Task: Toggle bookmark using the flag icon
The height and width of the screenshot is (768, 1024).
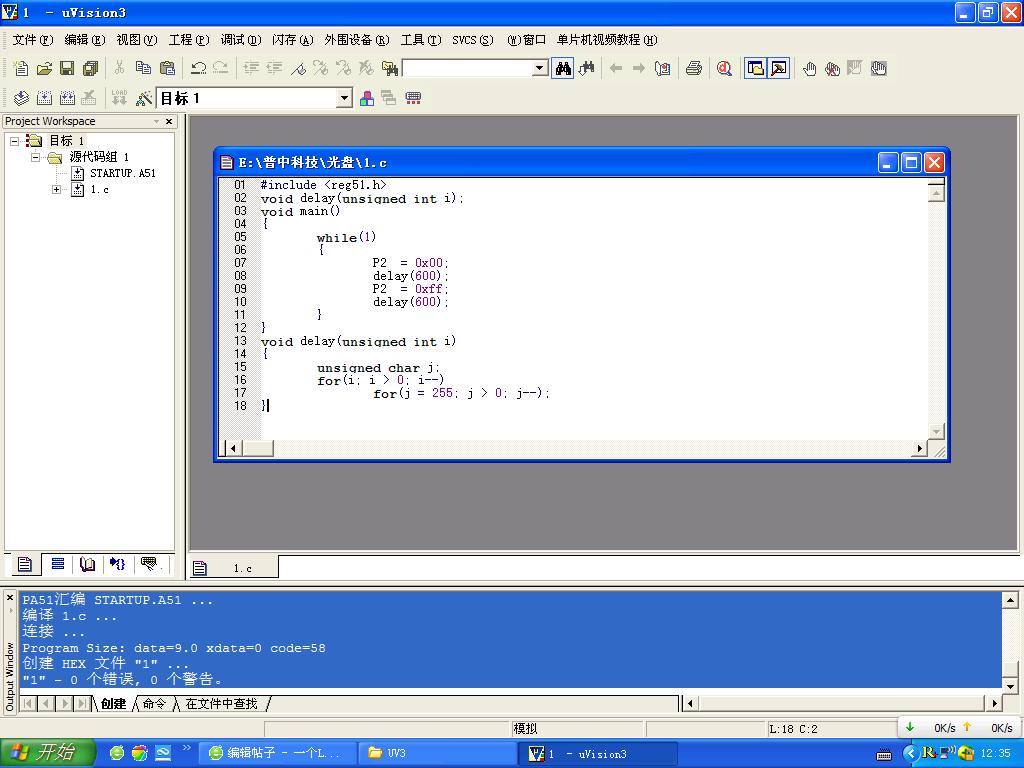Action: coord(298,68)
